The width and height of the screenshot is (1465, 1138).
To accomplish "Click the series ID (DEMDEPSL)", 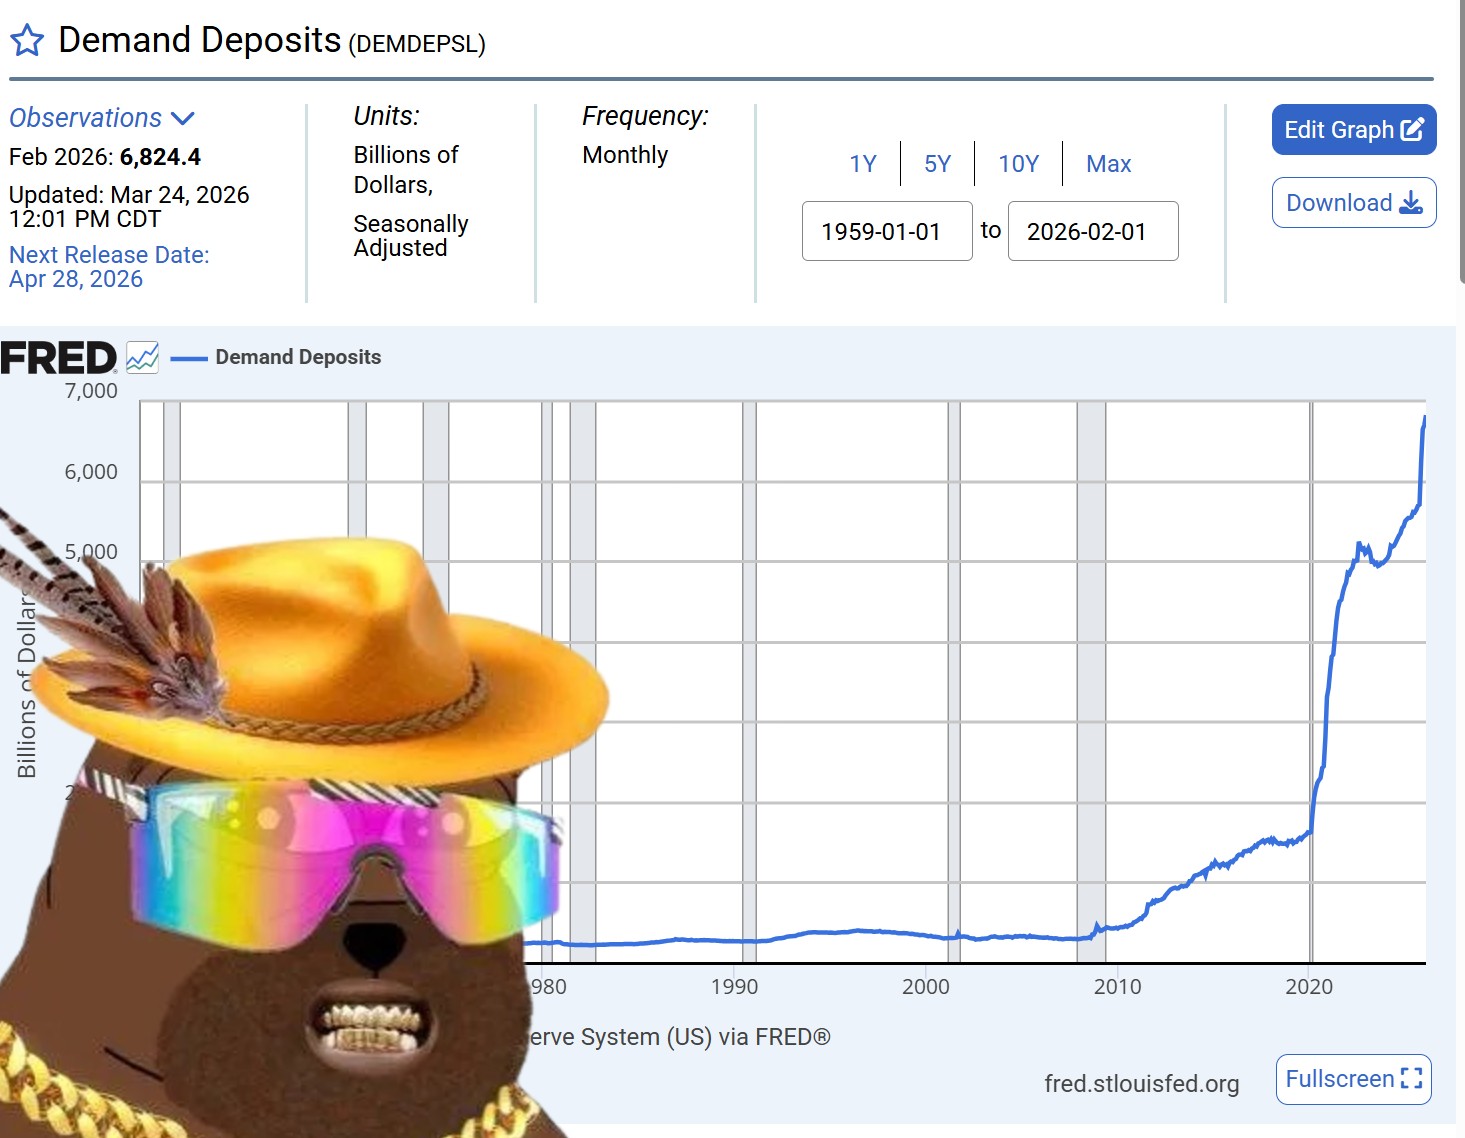I will click(x=417, y=44).
